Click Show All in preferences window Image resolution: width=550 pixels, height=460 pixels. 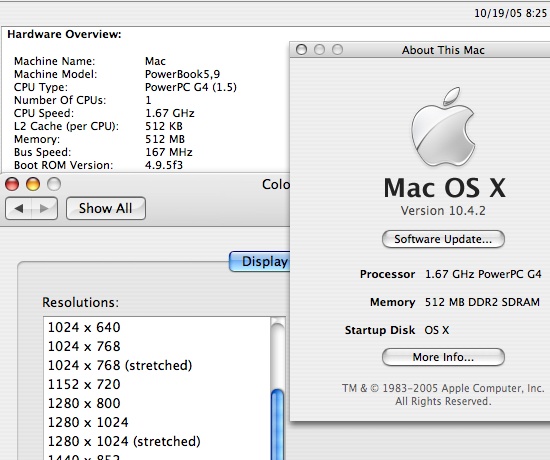[106, 208]
